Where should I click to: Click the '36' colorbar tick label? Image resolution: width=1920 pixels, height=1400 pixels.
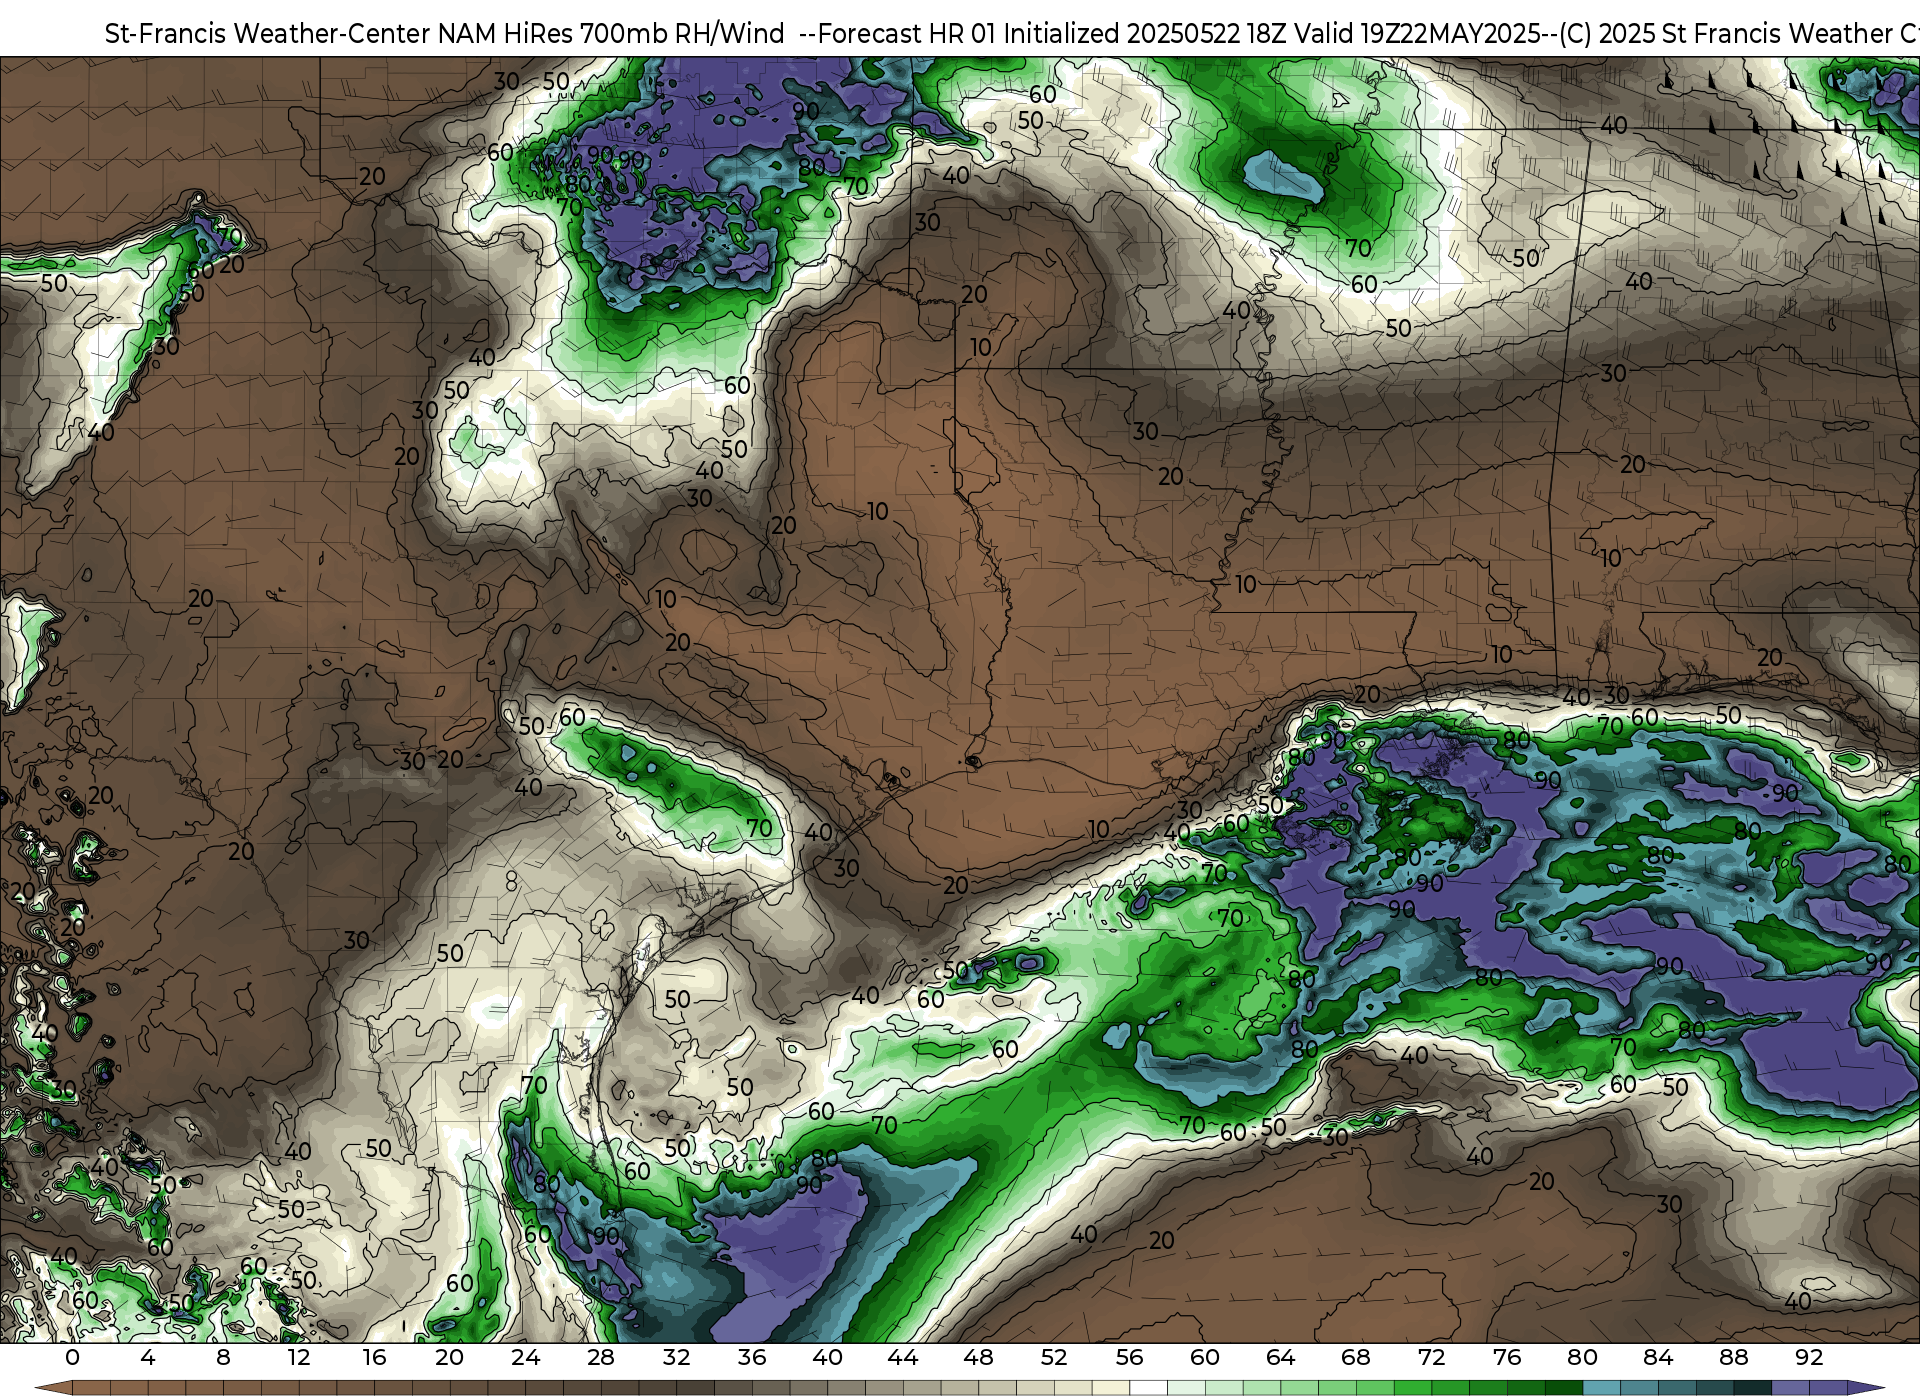tap(752, 1358)
